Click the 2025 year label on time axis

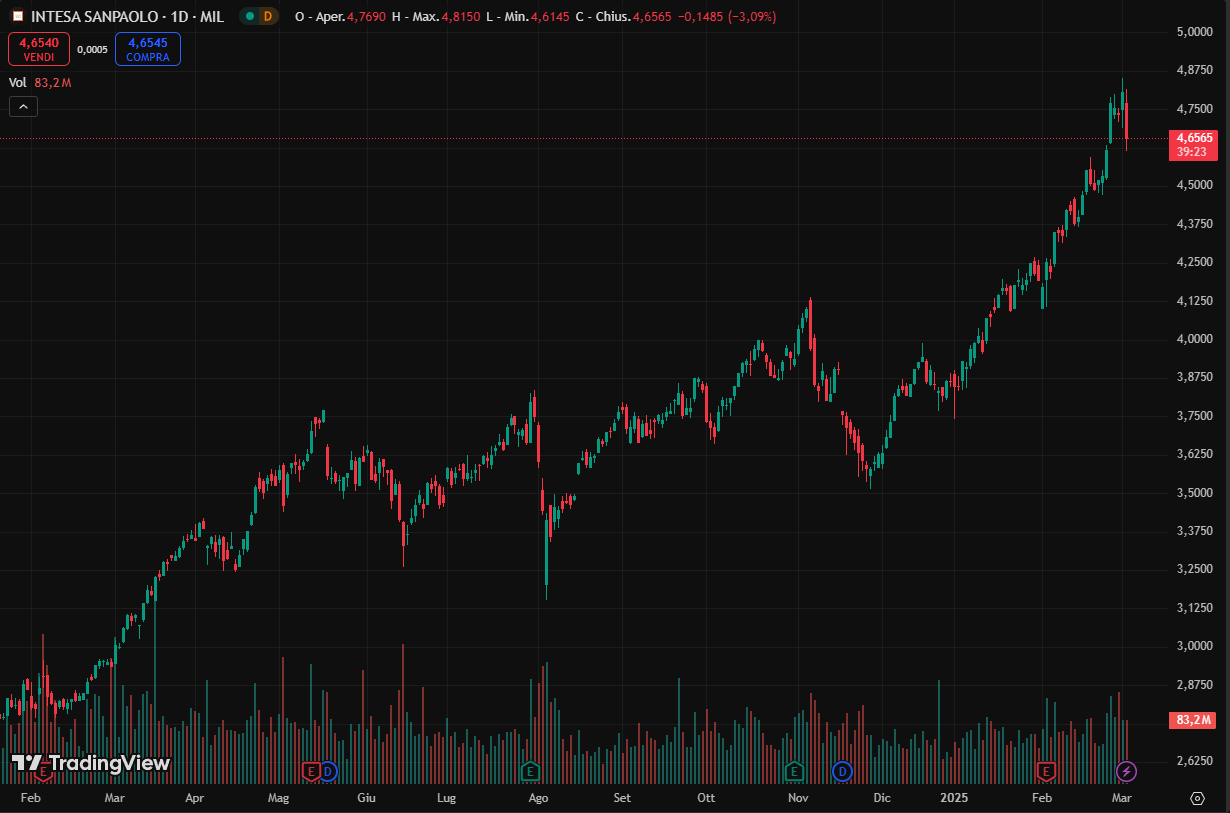(954, 798)
